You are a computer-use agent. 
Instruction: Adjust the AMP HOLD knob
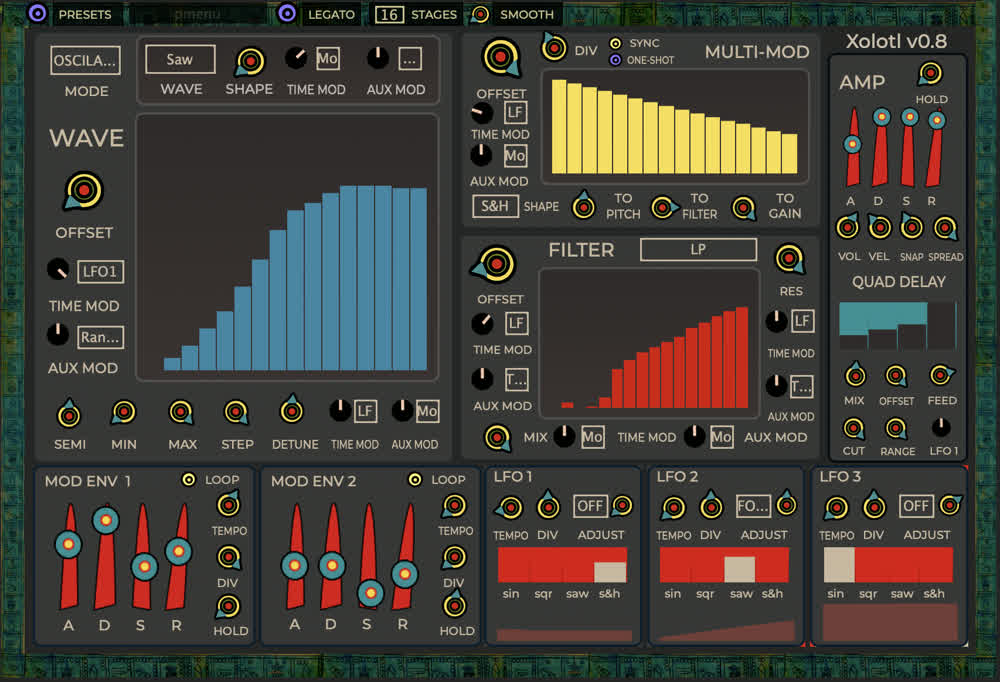coord(930,73)
